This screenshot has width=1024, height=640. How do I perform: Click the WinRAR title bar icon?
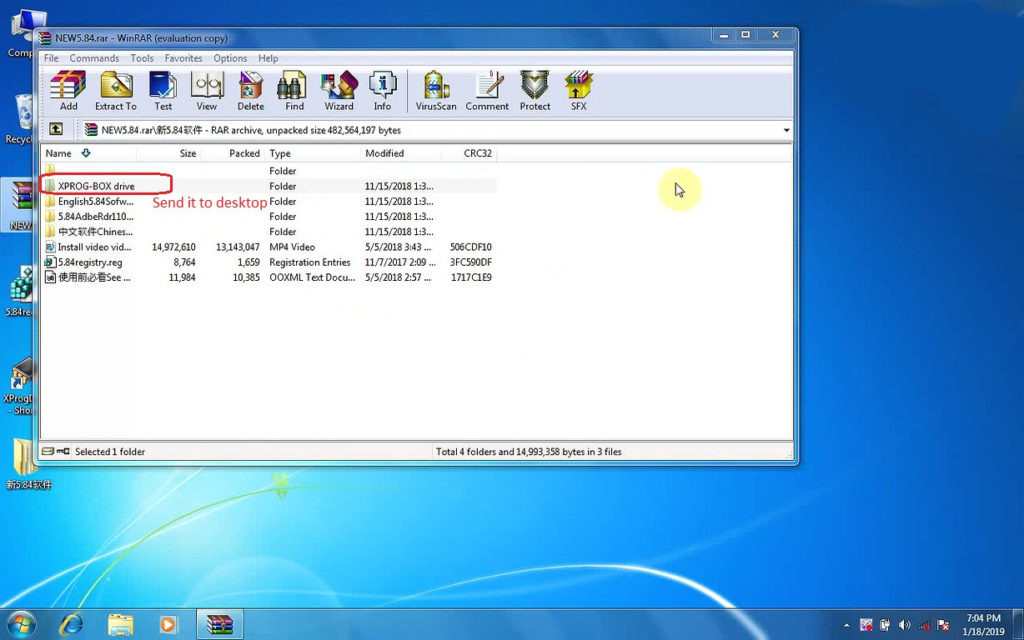tap(44, 38)
